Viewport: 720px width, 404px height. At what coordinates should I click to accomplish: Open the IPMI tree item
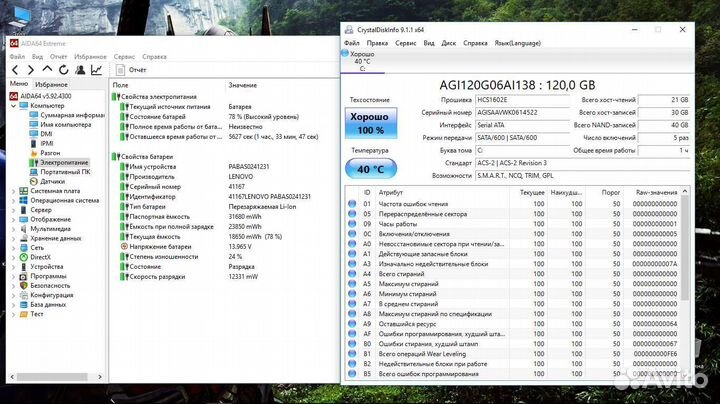coord(41,144)
